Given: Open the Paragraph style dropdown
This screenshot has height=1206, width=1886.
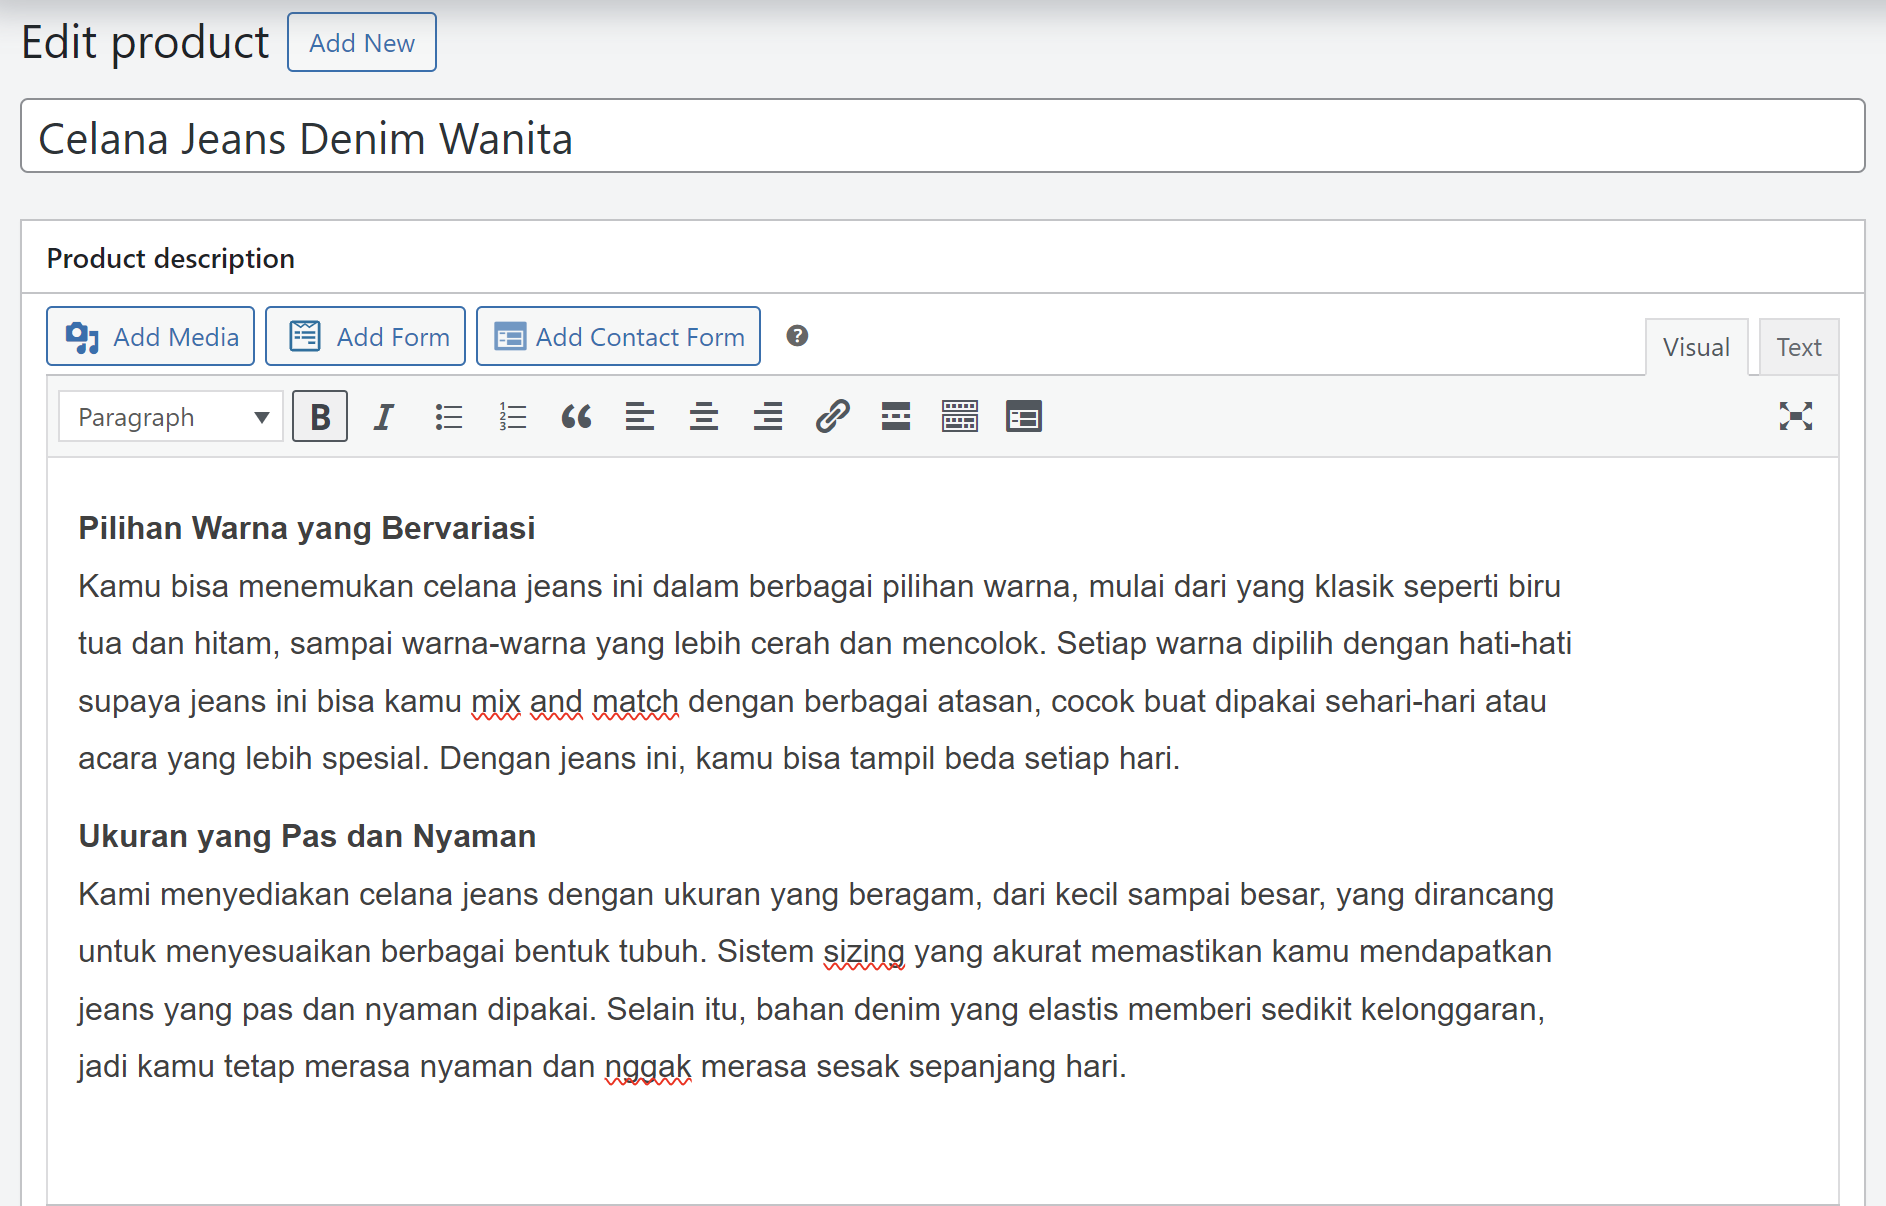Looking at the screenshot, I should pyautogui.click(x=168, y=416).
